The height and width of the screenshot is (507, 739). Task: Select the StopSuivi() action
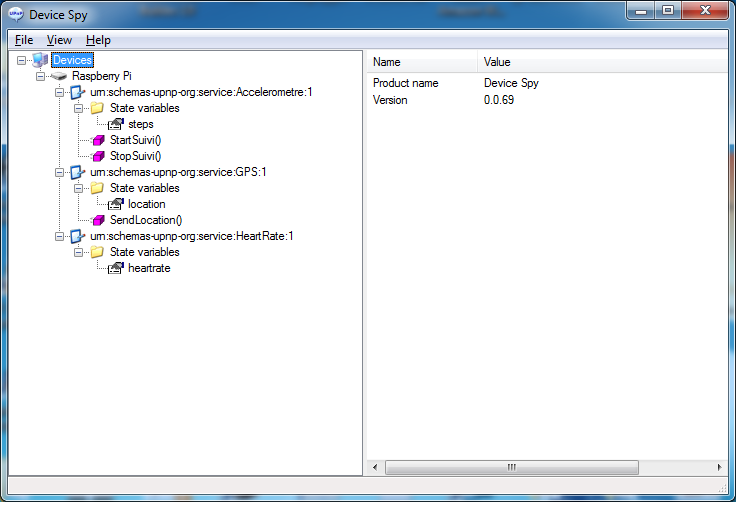coord(135,156)
